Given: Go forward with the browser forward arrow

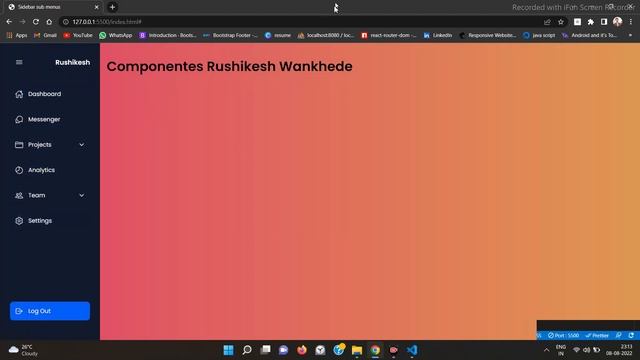Looking at the screenshot, I should 22,22.
